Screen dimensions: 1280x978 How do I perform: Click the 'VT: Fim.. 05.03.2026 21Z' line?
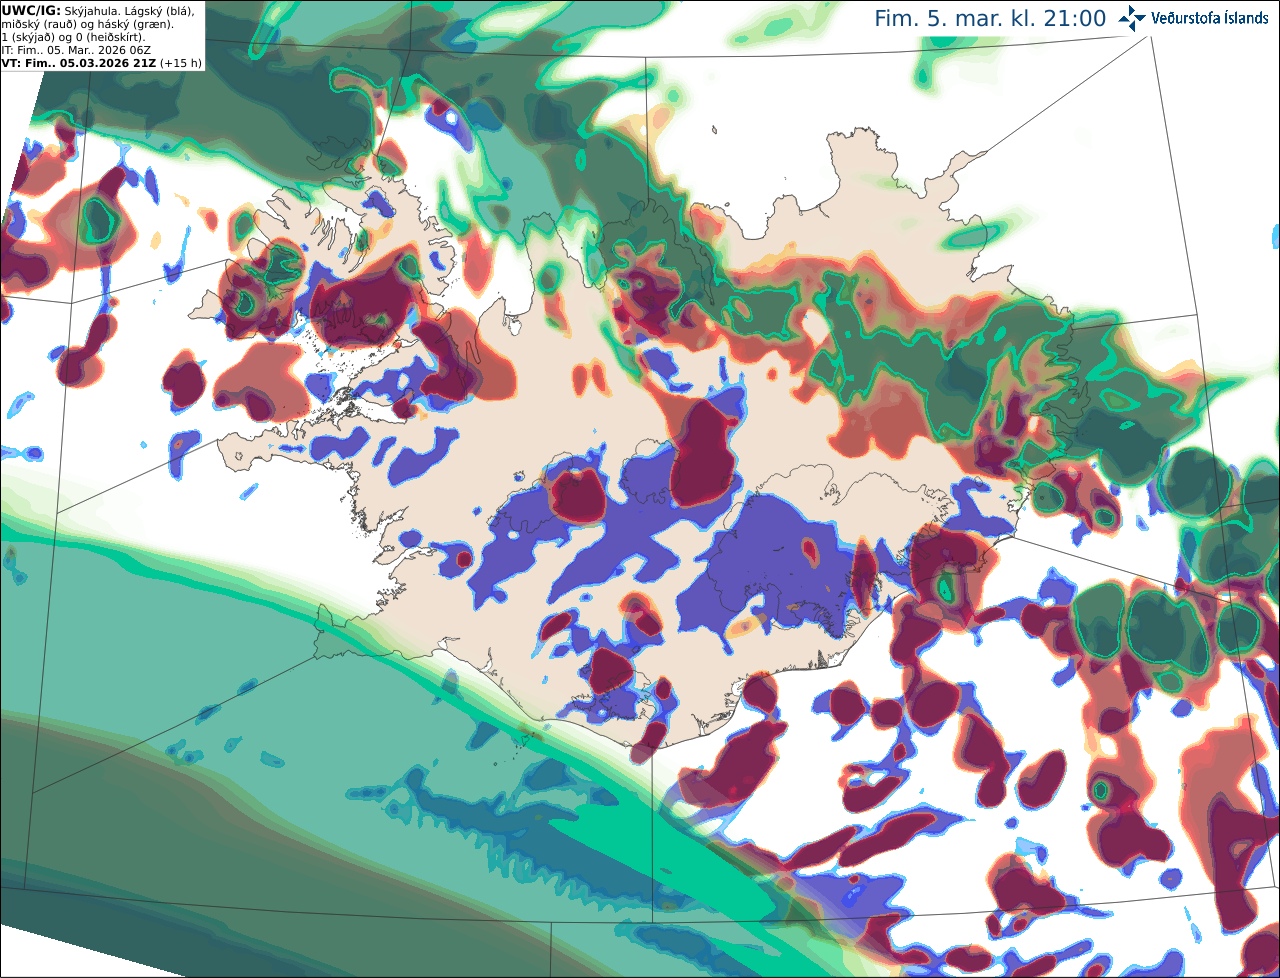click(x=79, y=62)
